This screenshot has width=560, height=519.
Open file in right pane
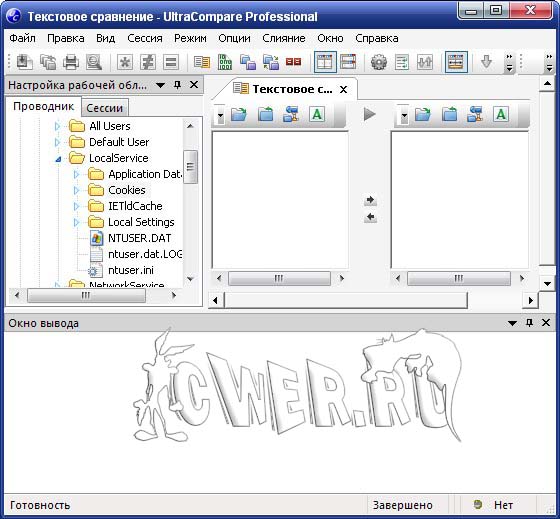[422, 115]
